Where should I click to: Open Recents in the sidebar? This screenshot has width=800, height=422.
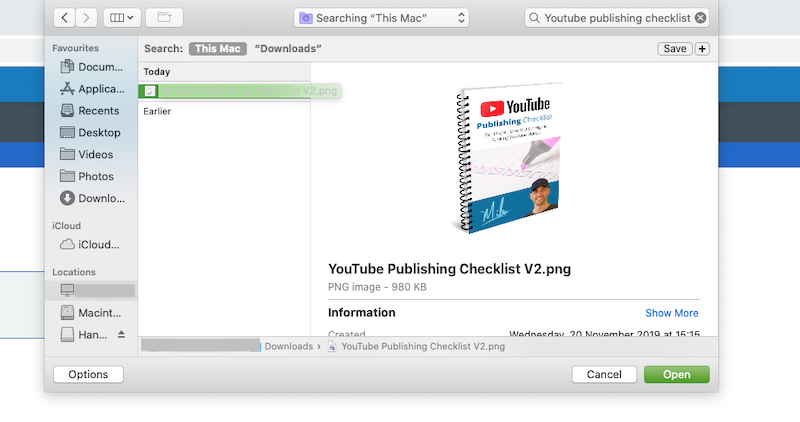92,111
